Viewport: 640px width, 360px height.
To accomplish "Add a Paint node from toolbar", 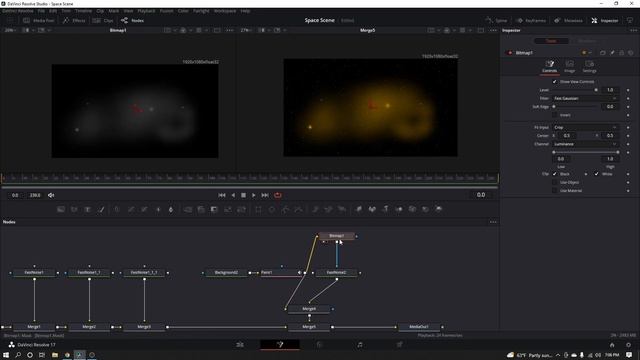I will [101, 209].
